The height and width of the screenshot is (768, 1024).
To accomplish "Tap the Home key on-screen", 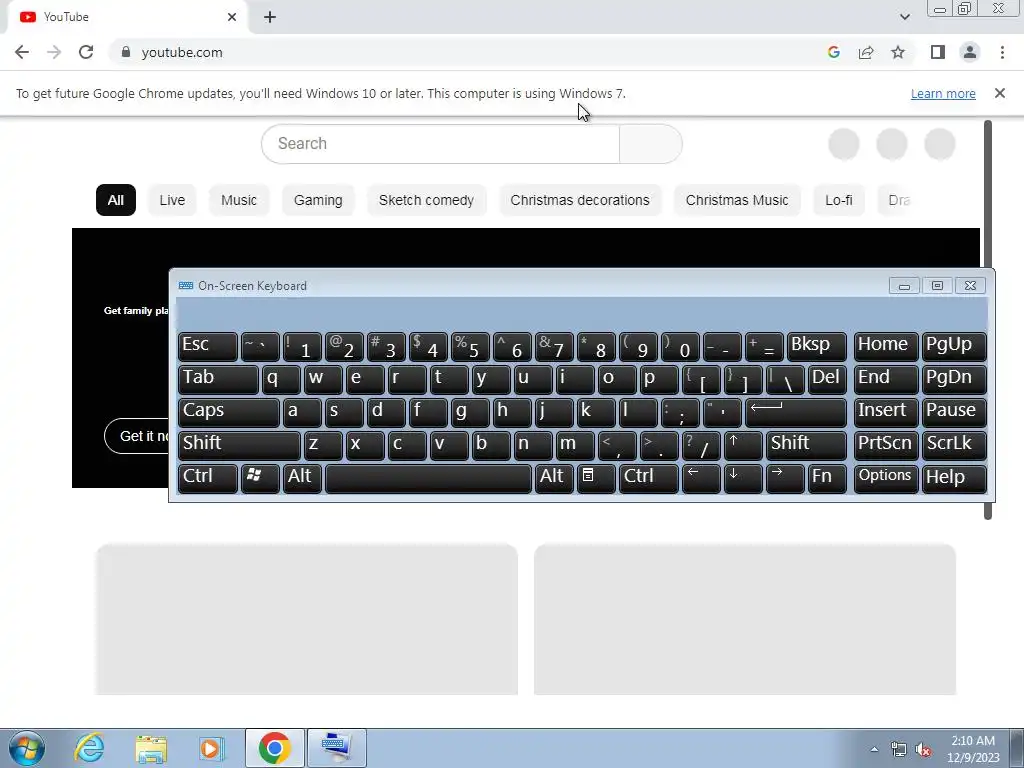I will pyautogui.click(x=886, y=347).
